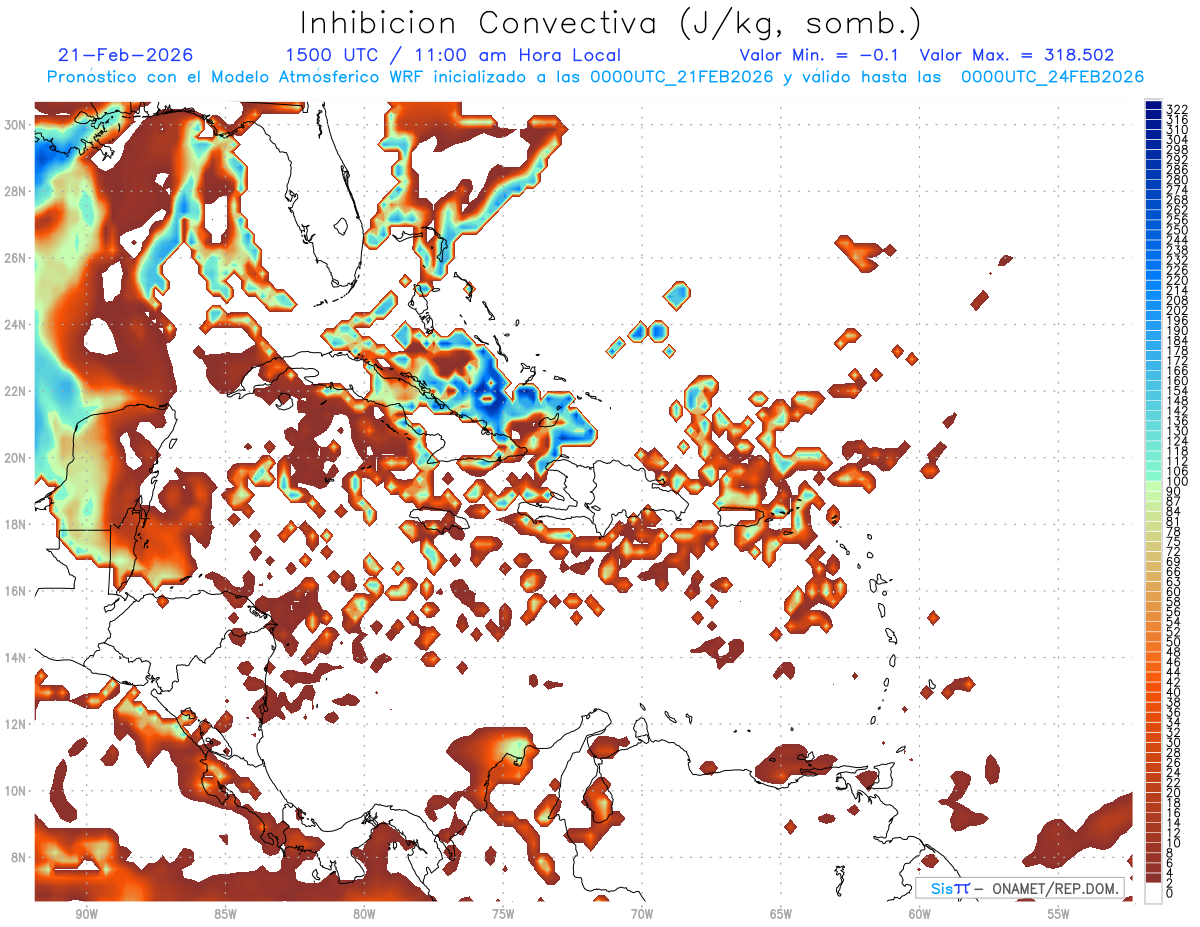Click the '14N' latitude label
The height and width of the screenshot is (927, 1200).
coord(15,658)
